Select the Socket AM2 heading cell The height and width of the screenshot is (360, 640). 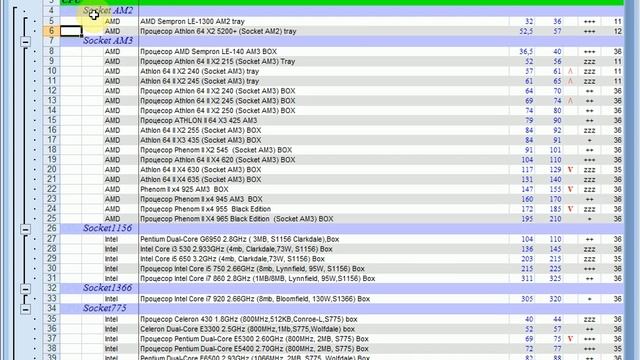point(108,11)
